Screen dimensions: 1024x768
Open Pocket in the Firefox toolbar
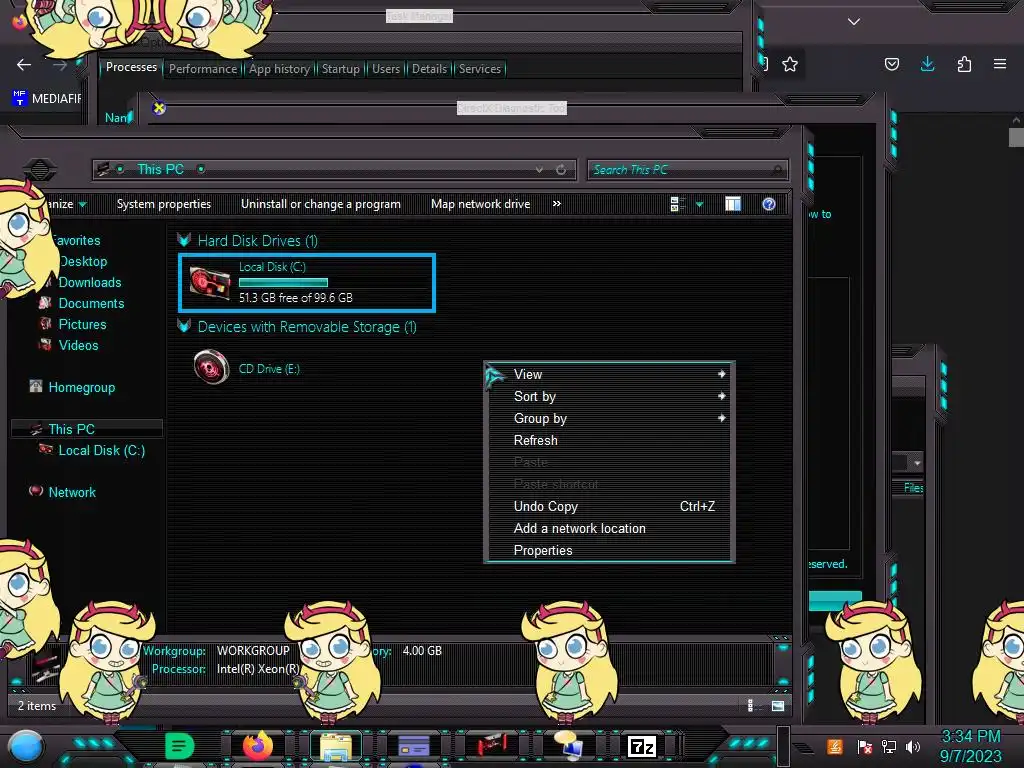click(x=891, y=64)
